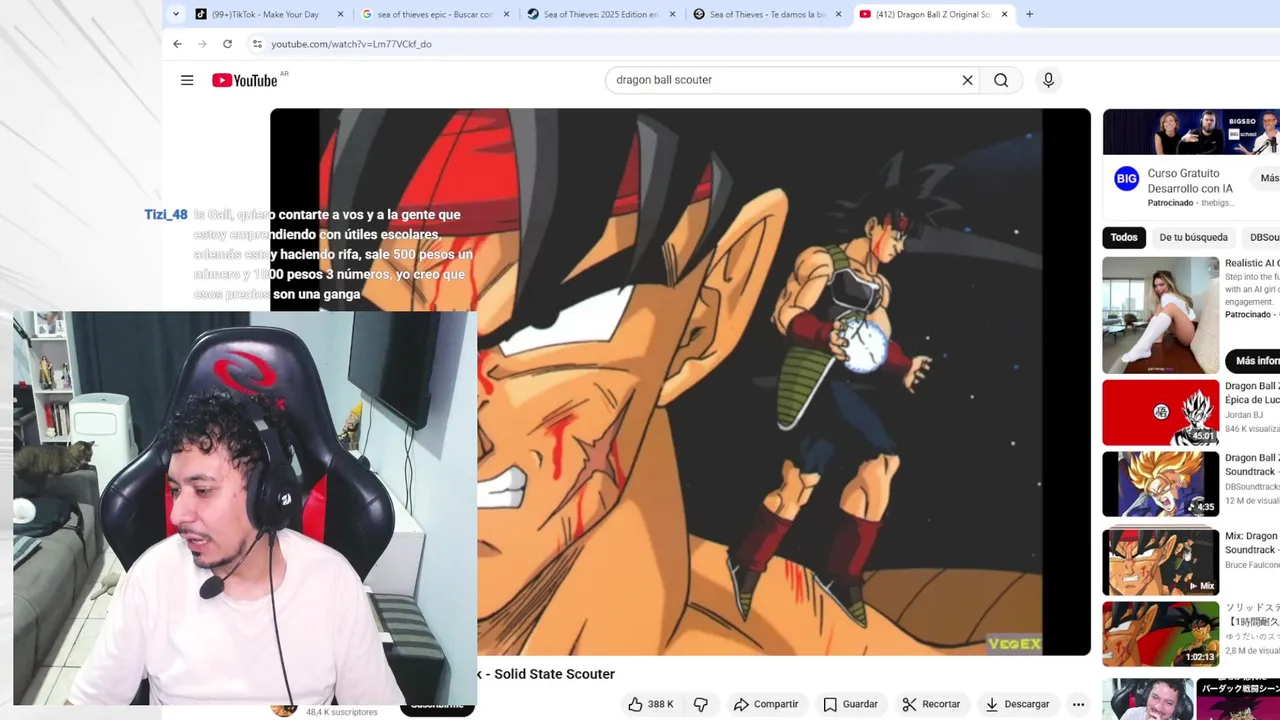Run search with the magnifier button

[1001, 80]
